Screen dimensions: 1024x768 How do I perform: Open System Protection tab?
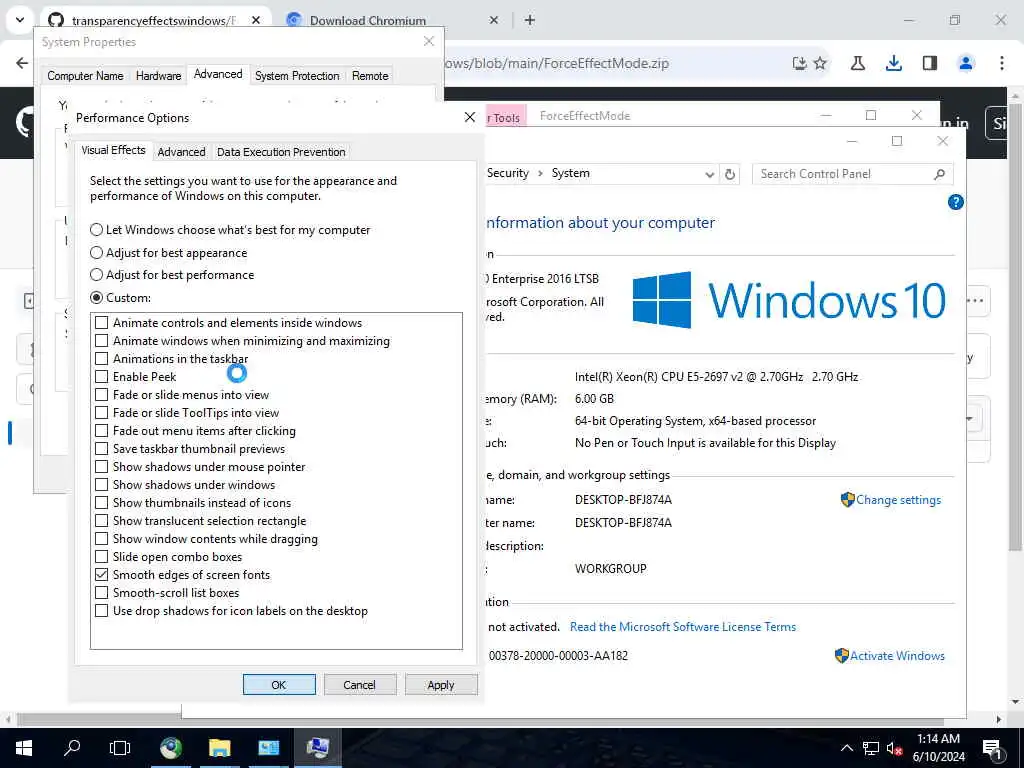click(x=297, y=76)
